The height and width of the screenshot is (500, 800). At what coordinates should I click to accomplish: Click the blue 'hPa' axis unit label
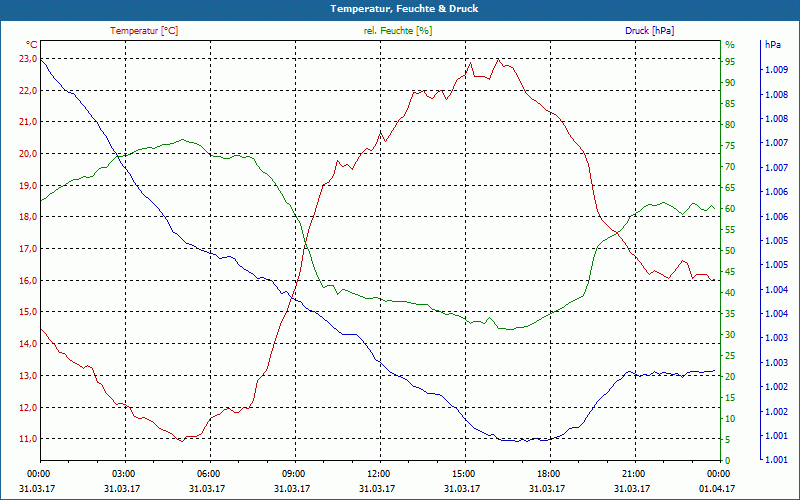773,45
